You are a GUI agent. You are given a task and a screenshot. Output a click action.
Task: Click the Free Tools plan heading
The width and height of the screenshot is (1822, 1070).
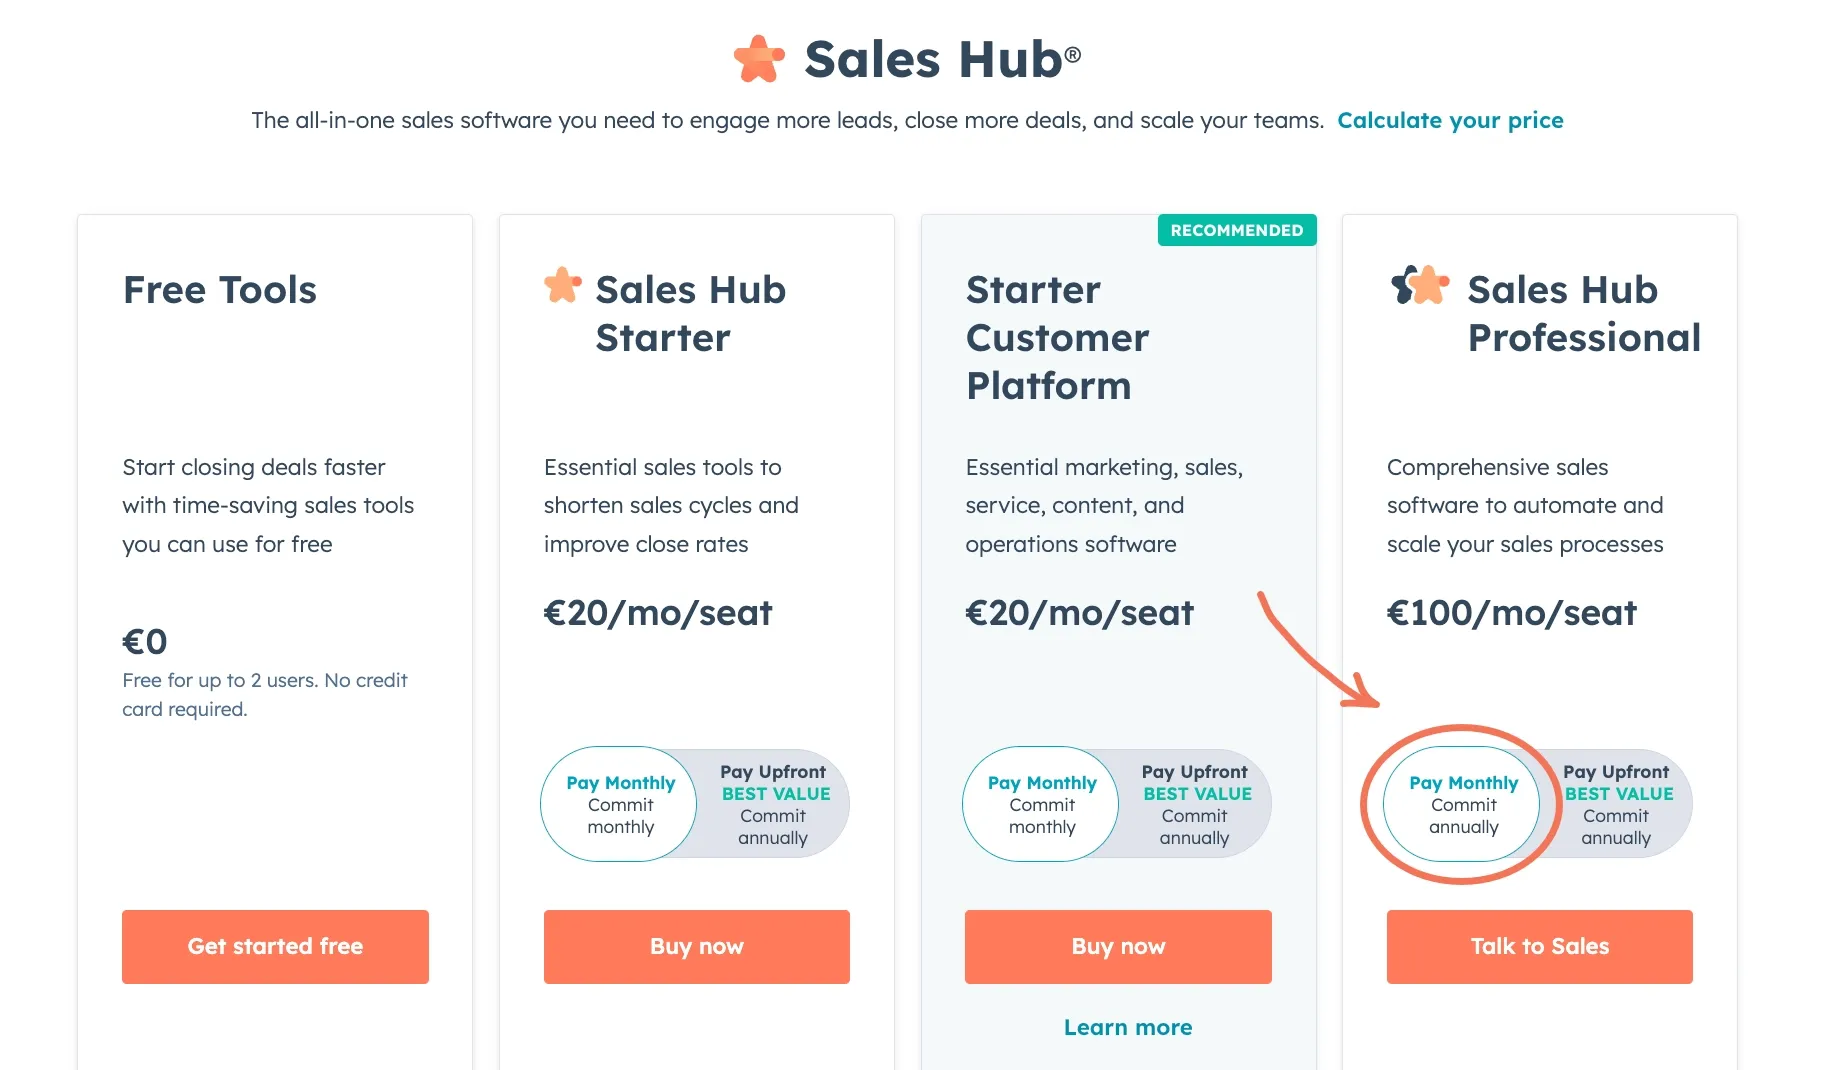[x=220, y=290]
